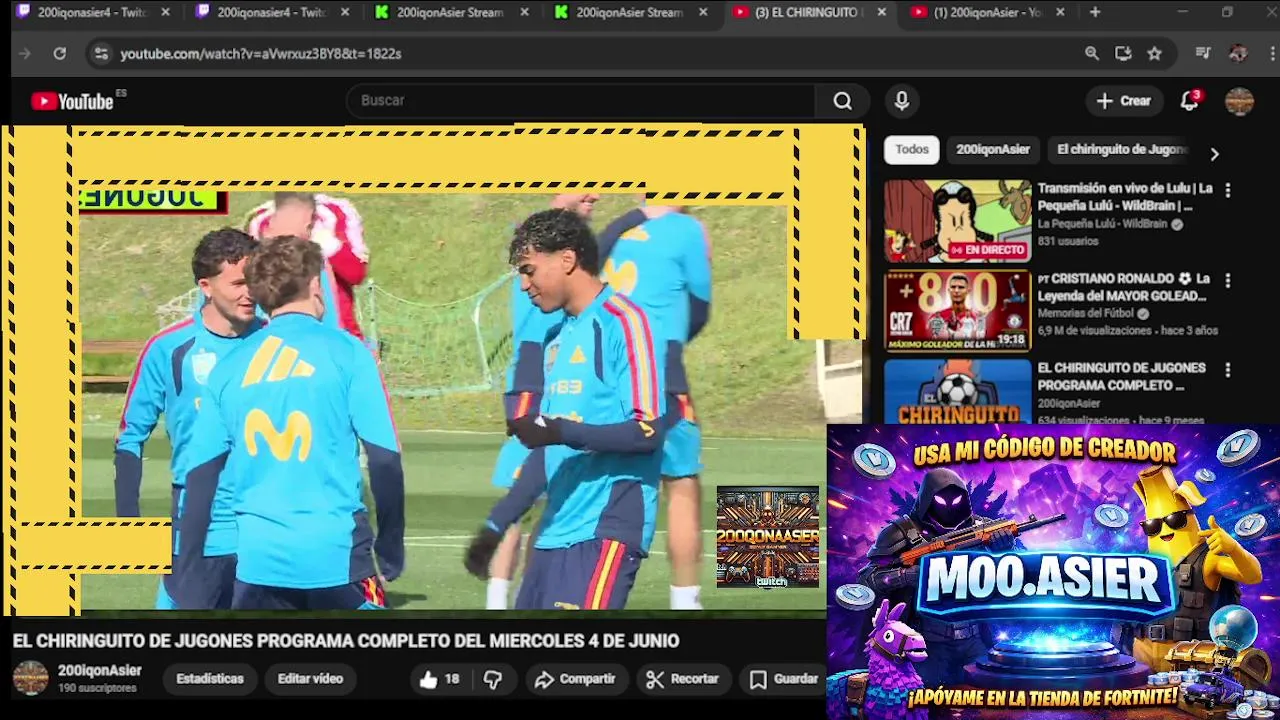Select 'El chiringuito de Jugones' filter chip
The height and width of the screenshot is (720, 1280).
[x=1121, y=149]
